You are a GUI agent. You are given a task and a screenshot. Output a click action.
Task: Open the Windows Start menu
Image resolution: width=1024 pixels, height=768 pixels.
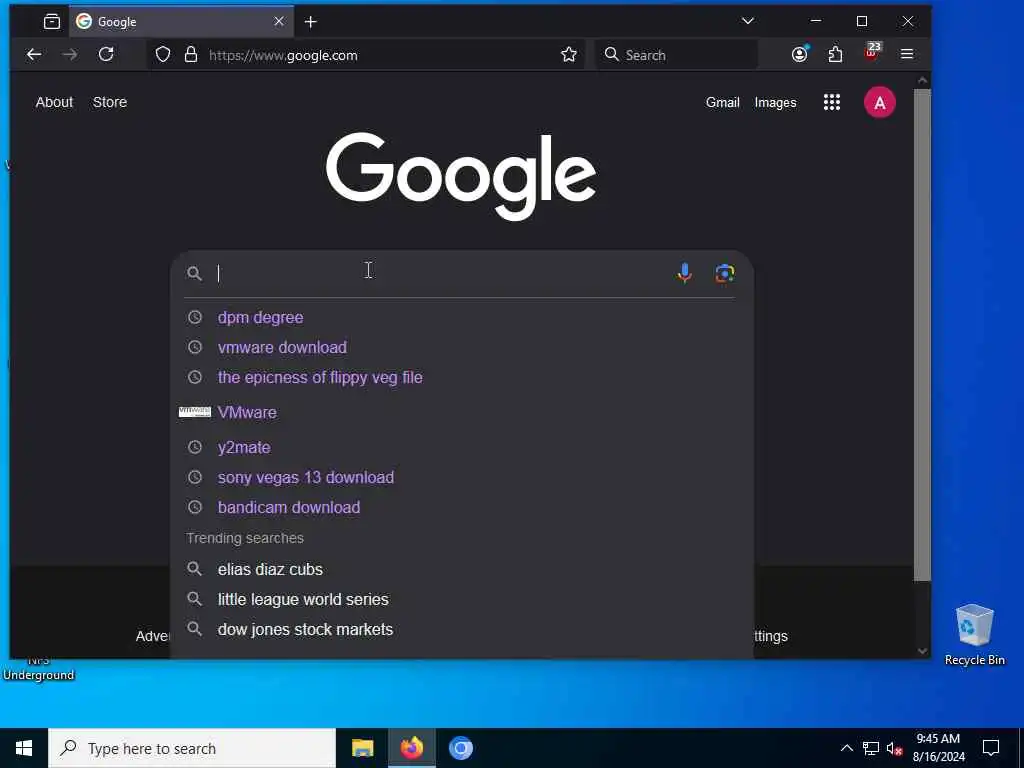coord(24,748)
